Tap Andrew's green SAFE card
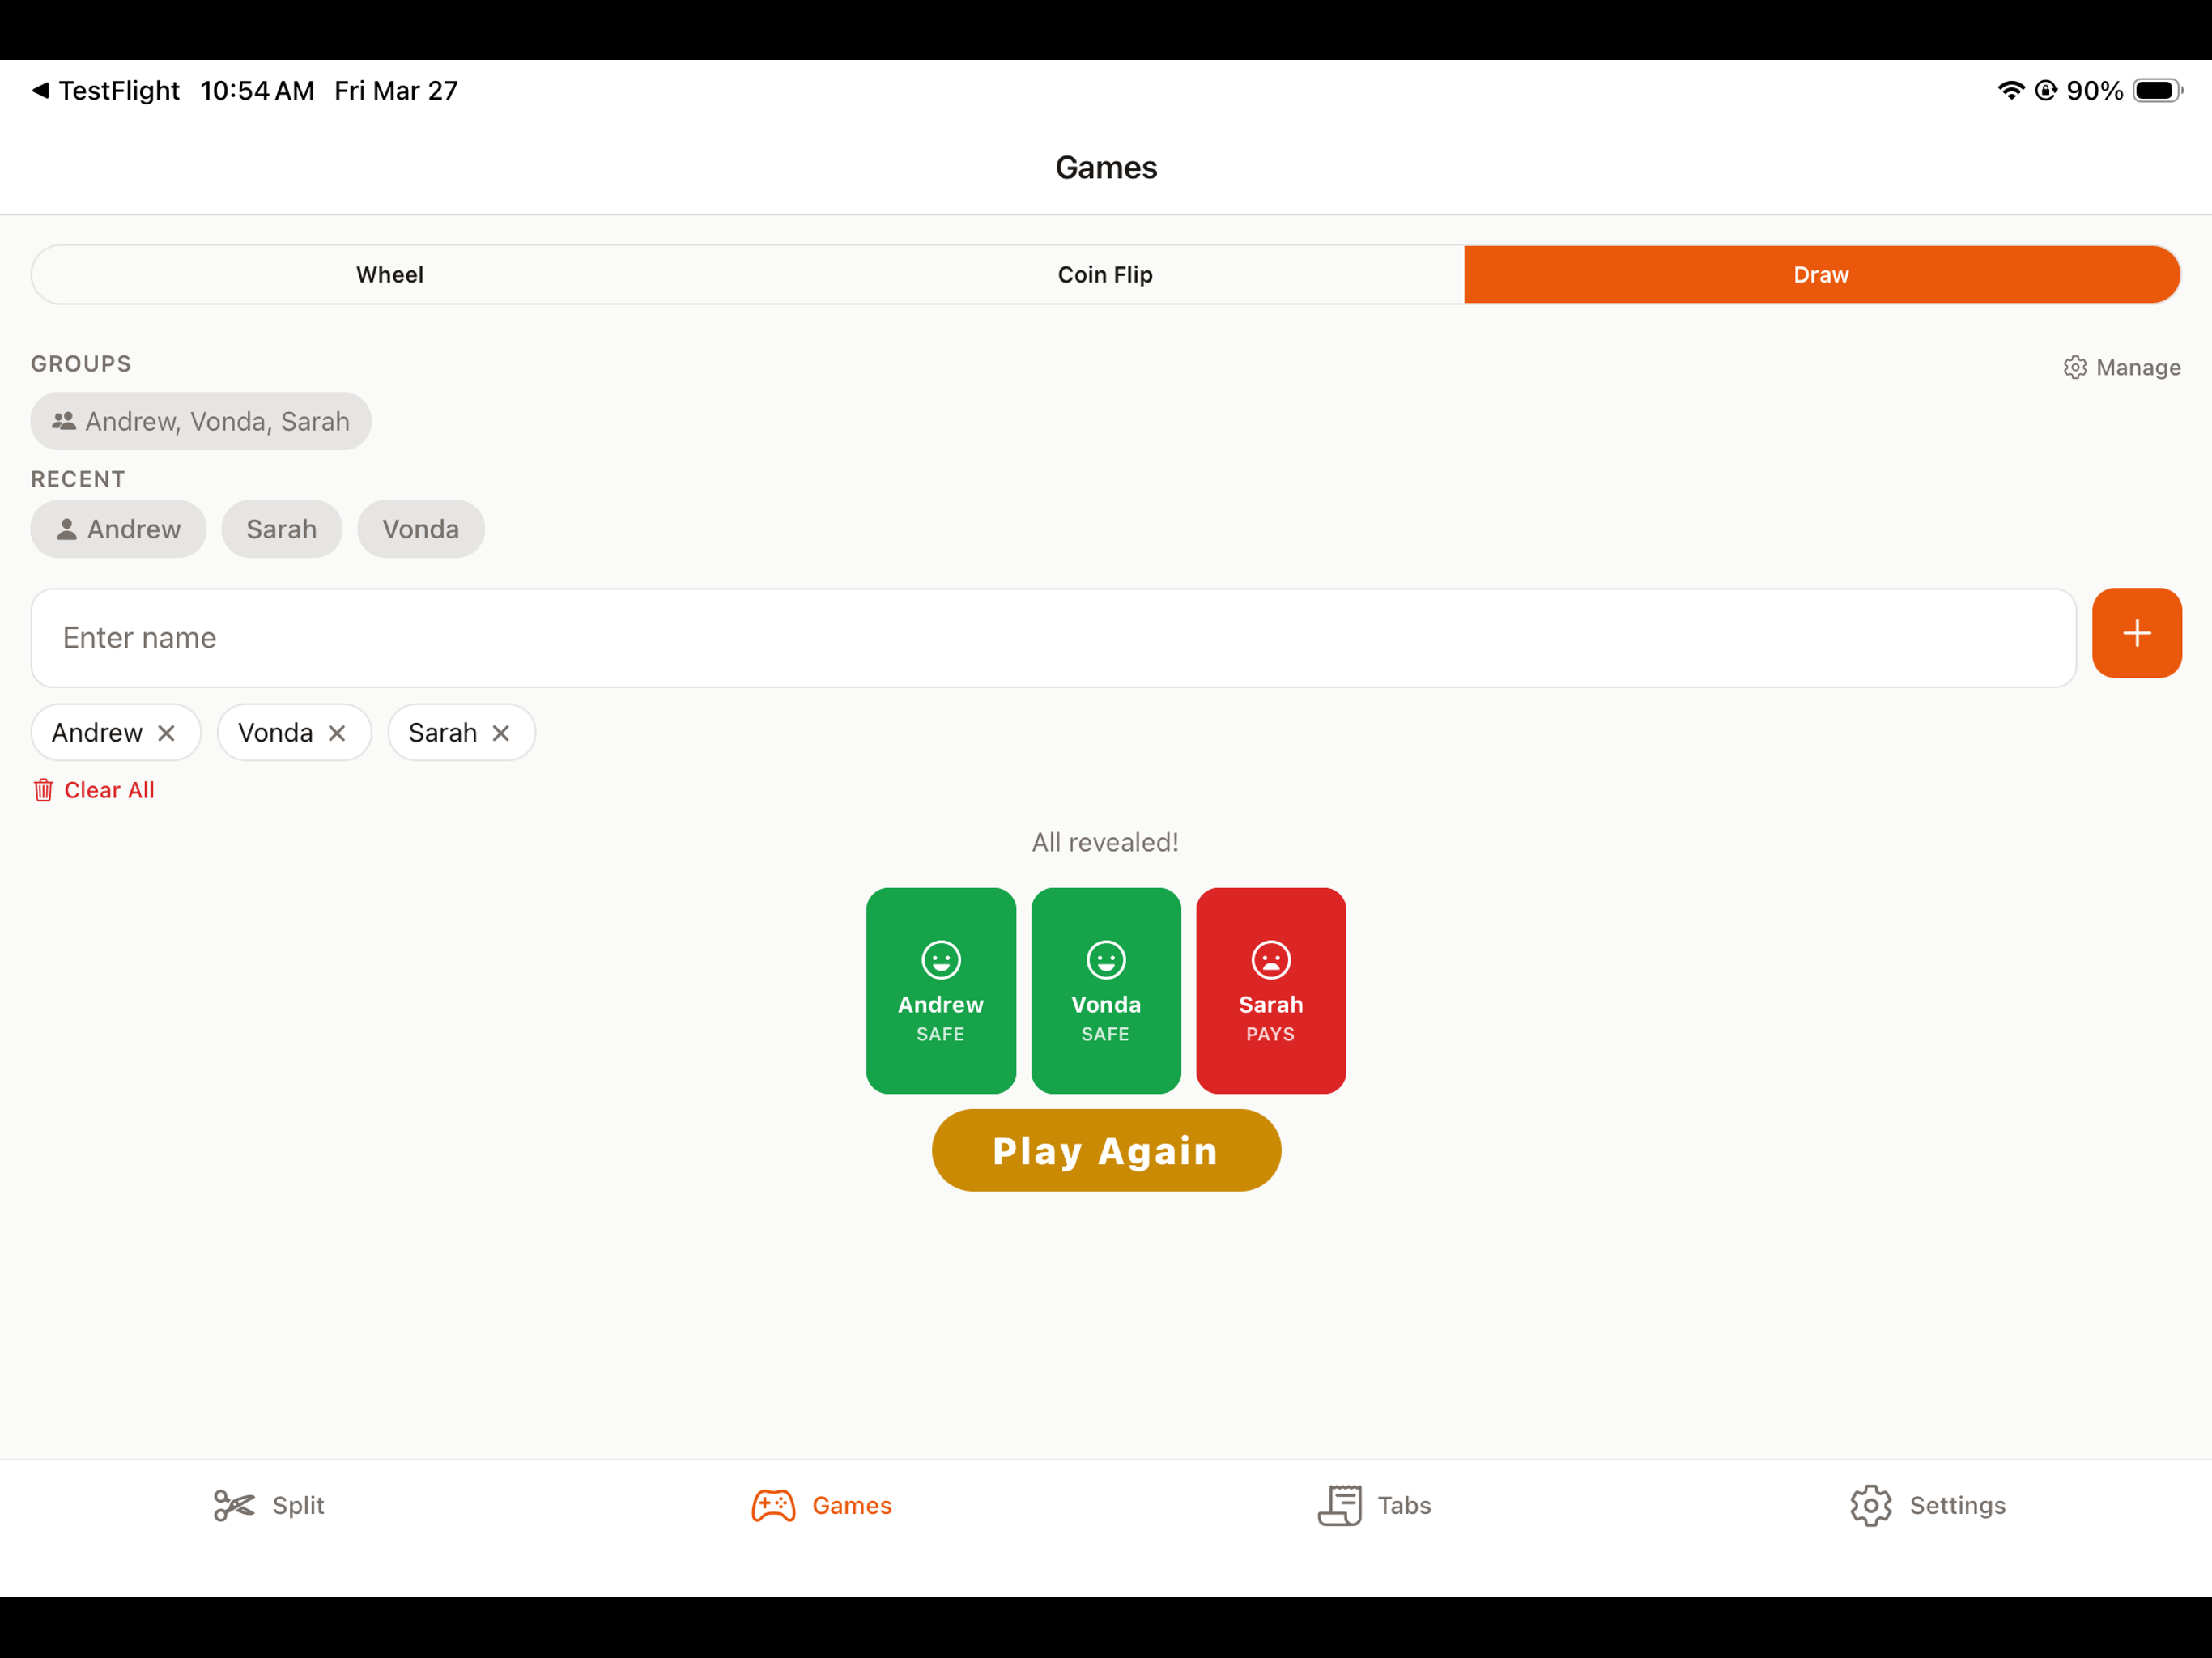2212x1658 pixels. click(941, 990)
